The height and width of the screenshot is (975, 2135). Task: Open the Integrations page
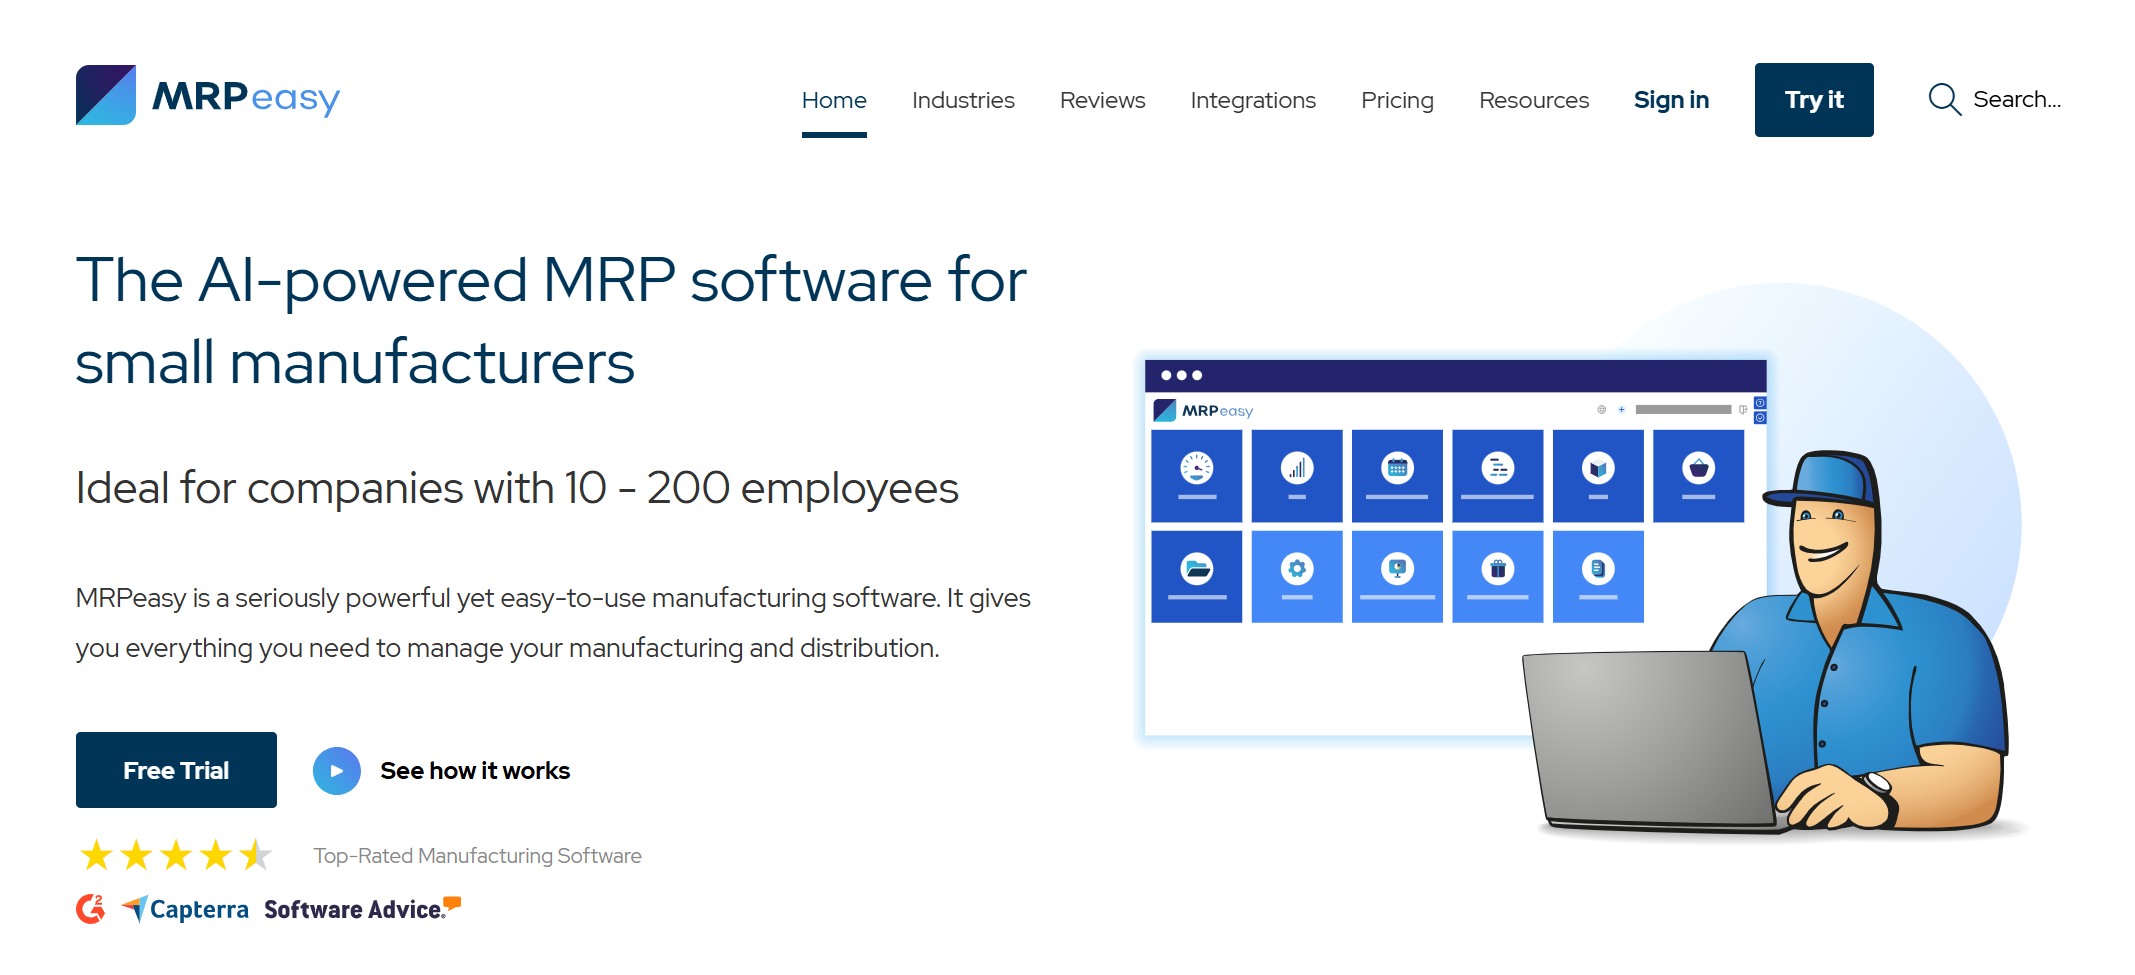click(1252, 100)
